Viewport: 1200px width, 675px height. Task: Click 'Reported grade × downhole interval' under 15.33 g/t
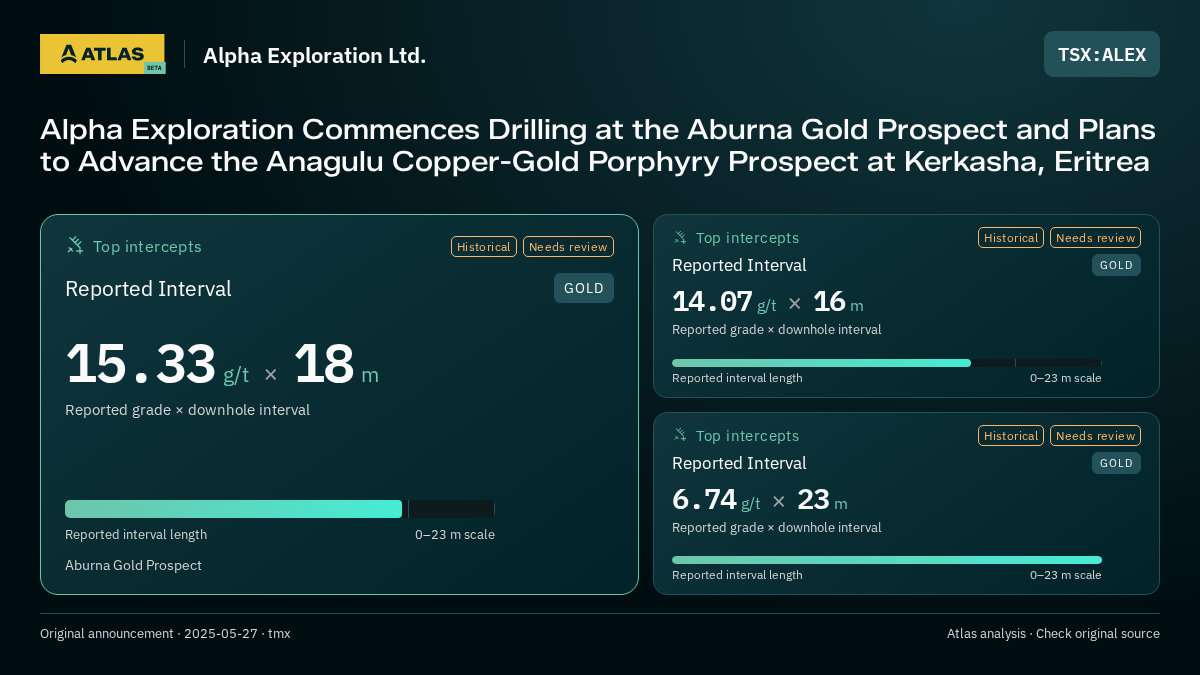tap(187, 410)
